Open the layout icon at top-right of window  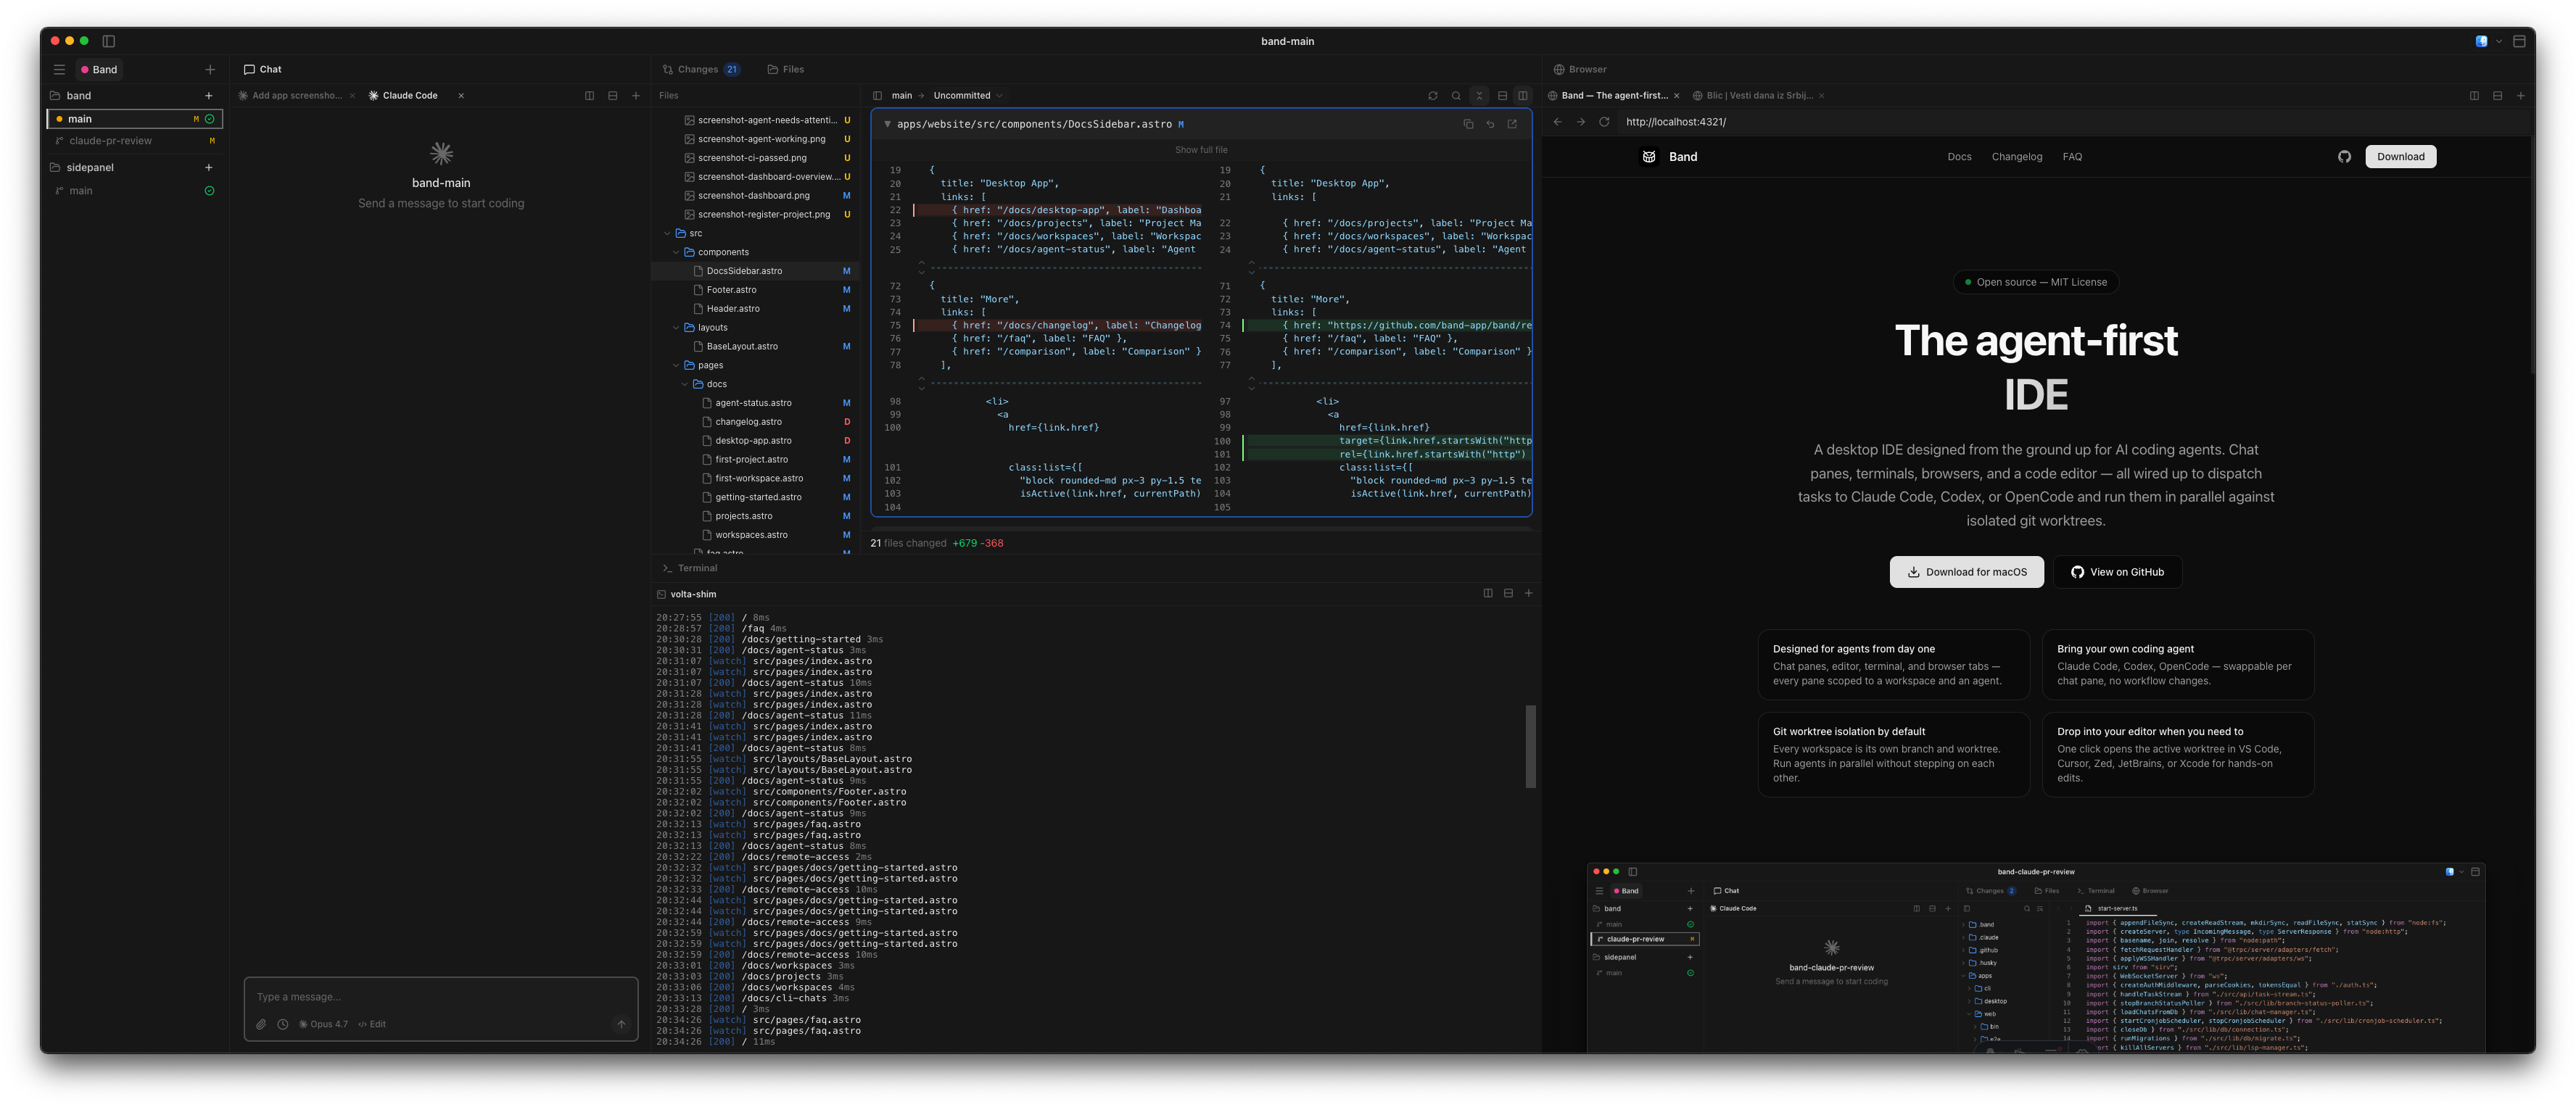point(2519,41)
